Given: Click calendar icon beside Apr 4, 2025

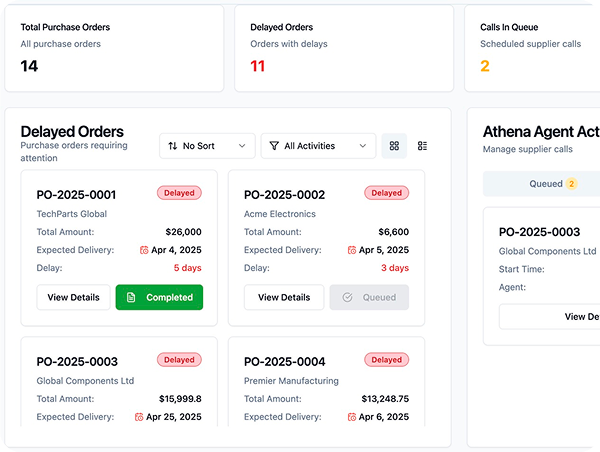Looking at the screenshot, I should (x=144, y=250).
